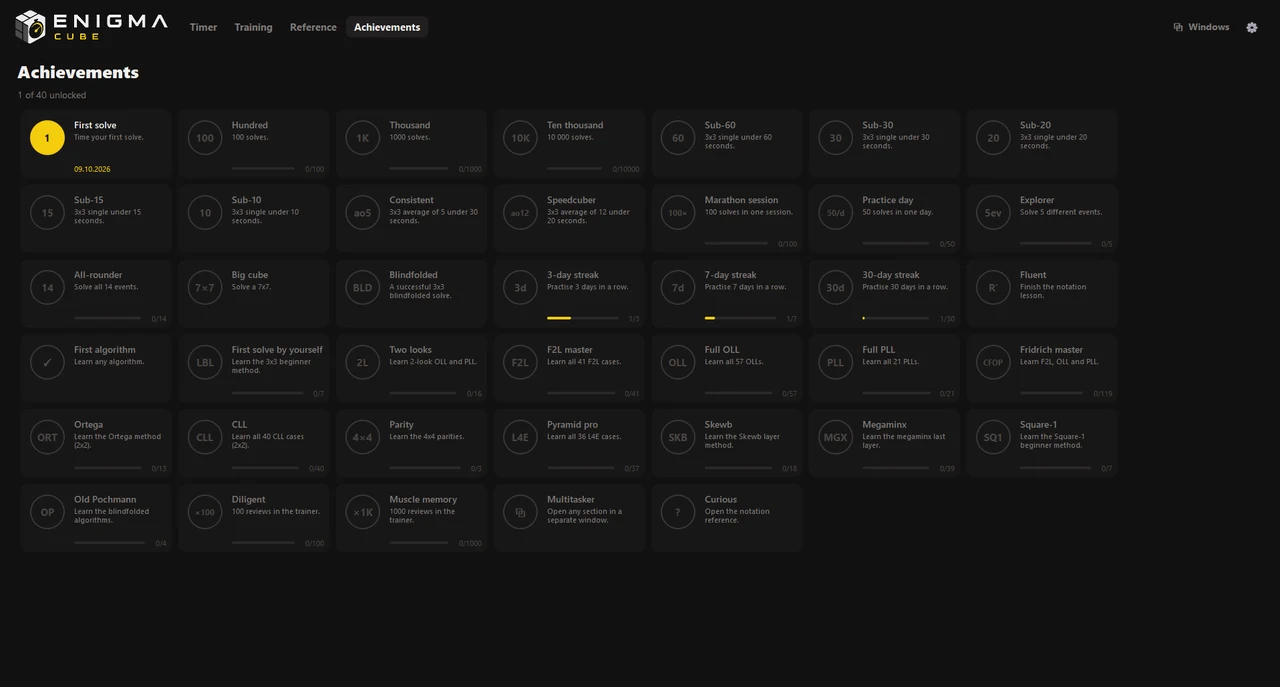Click the Achievements page heading
The image size is (1280, 687).
click(78, 72)
